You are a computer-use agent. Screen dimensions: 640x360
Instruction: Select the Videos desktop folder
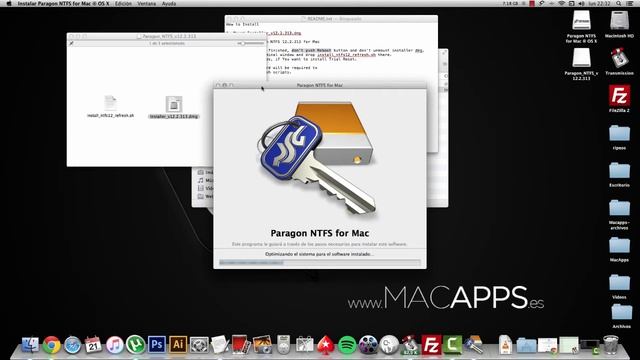click(x=619, y=283)
